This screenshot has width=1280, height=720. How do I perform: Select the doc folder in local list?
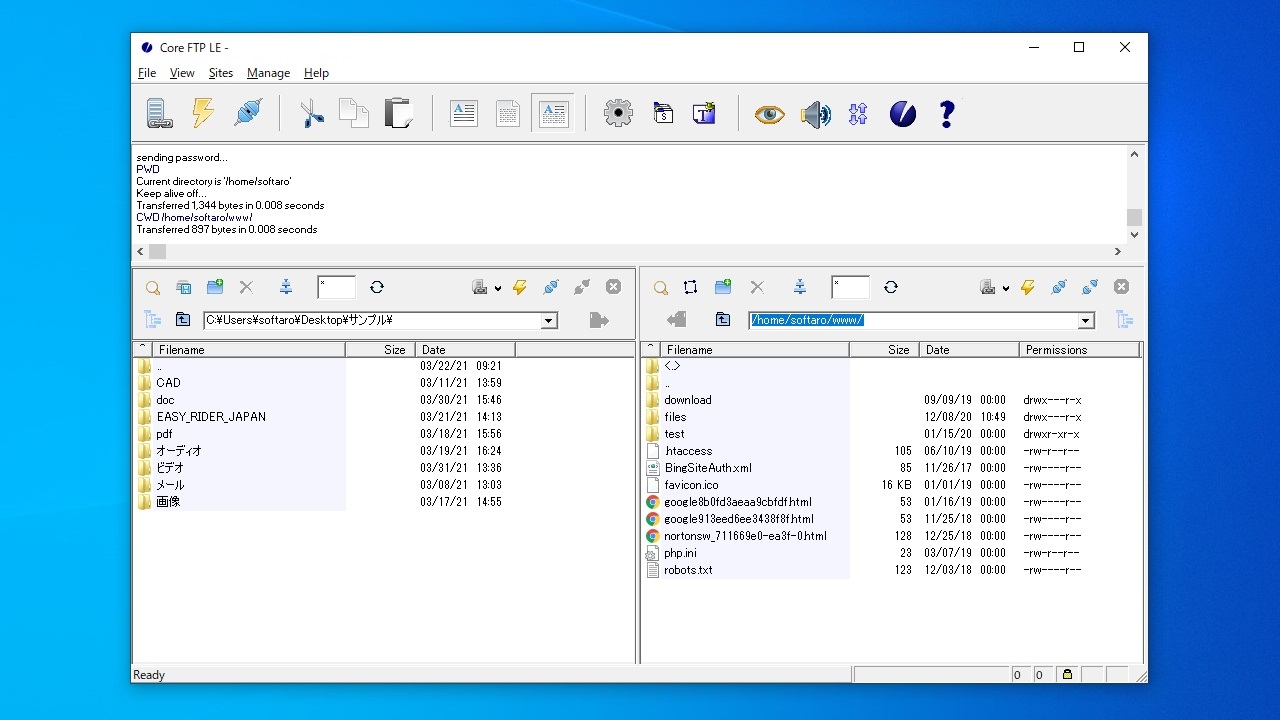[x=165, y=400]
